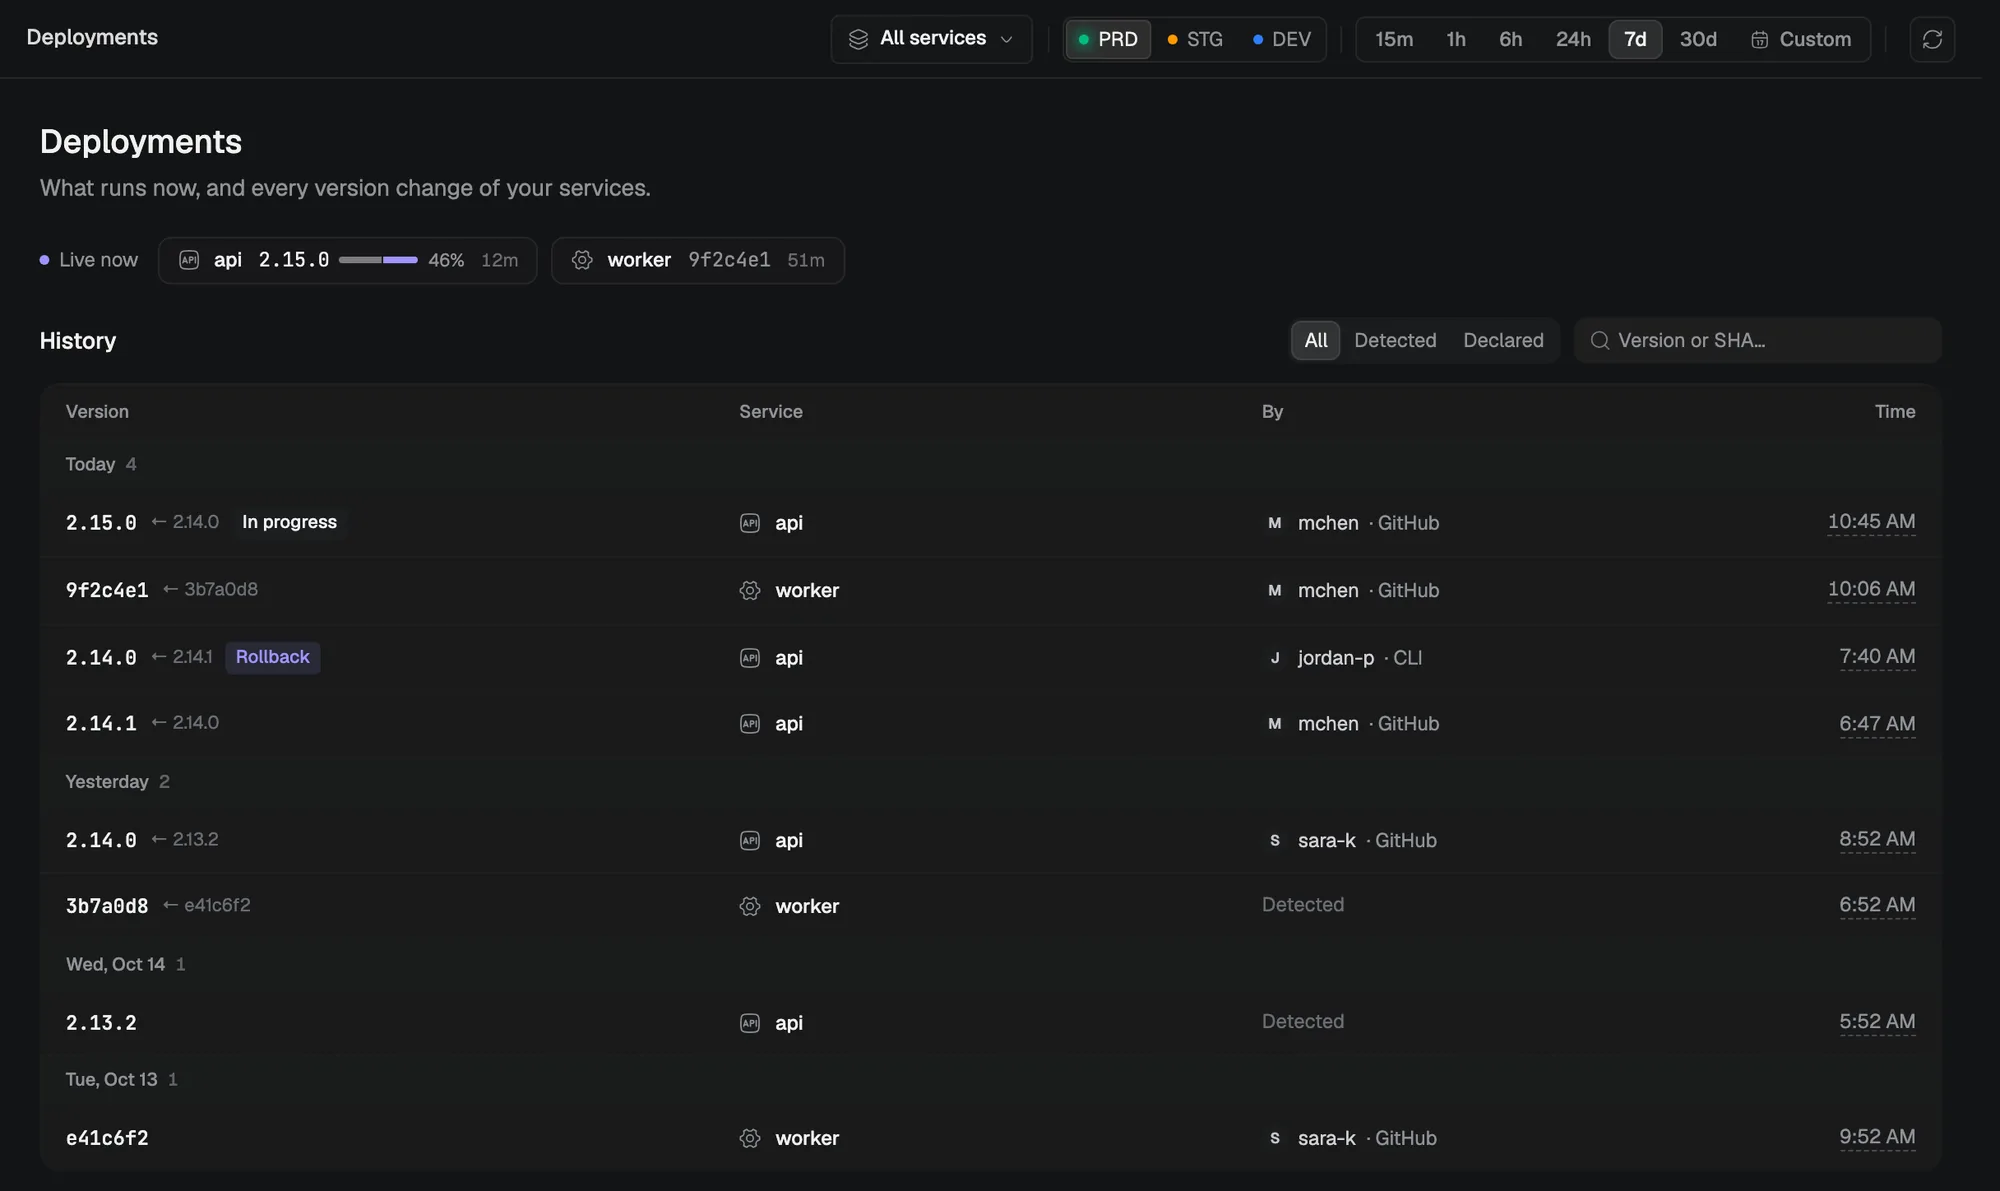Click Detected label in 3b7a0d8 row
Viewport: 2000px width, 1191px height.
pyautogui.click(x=1302, y=905)
